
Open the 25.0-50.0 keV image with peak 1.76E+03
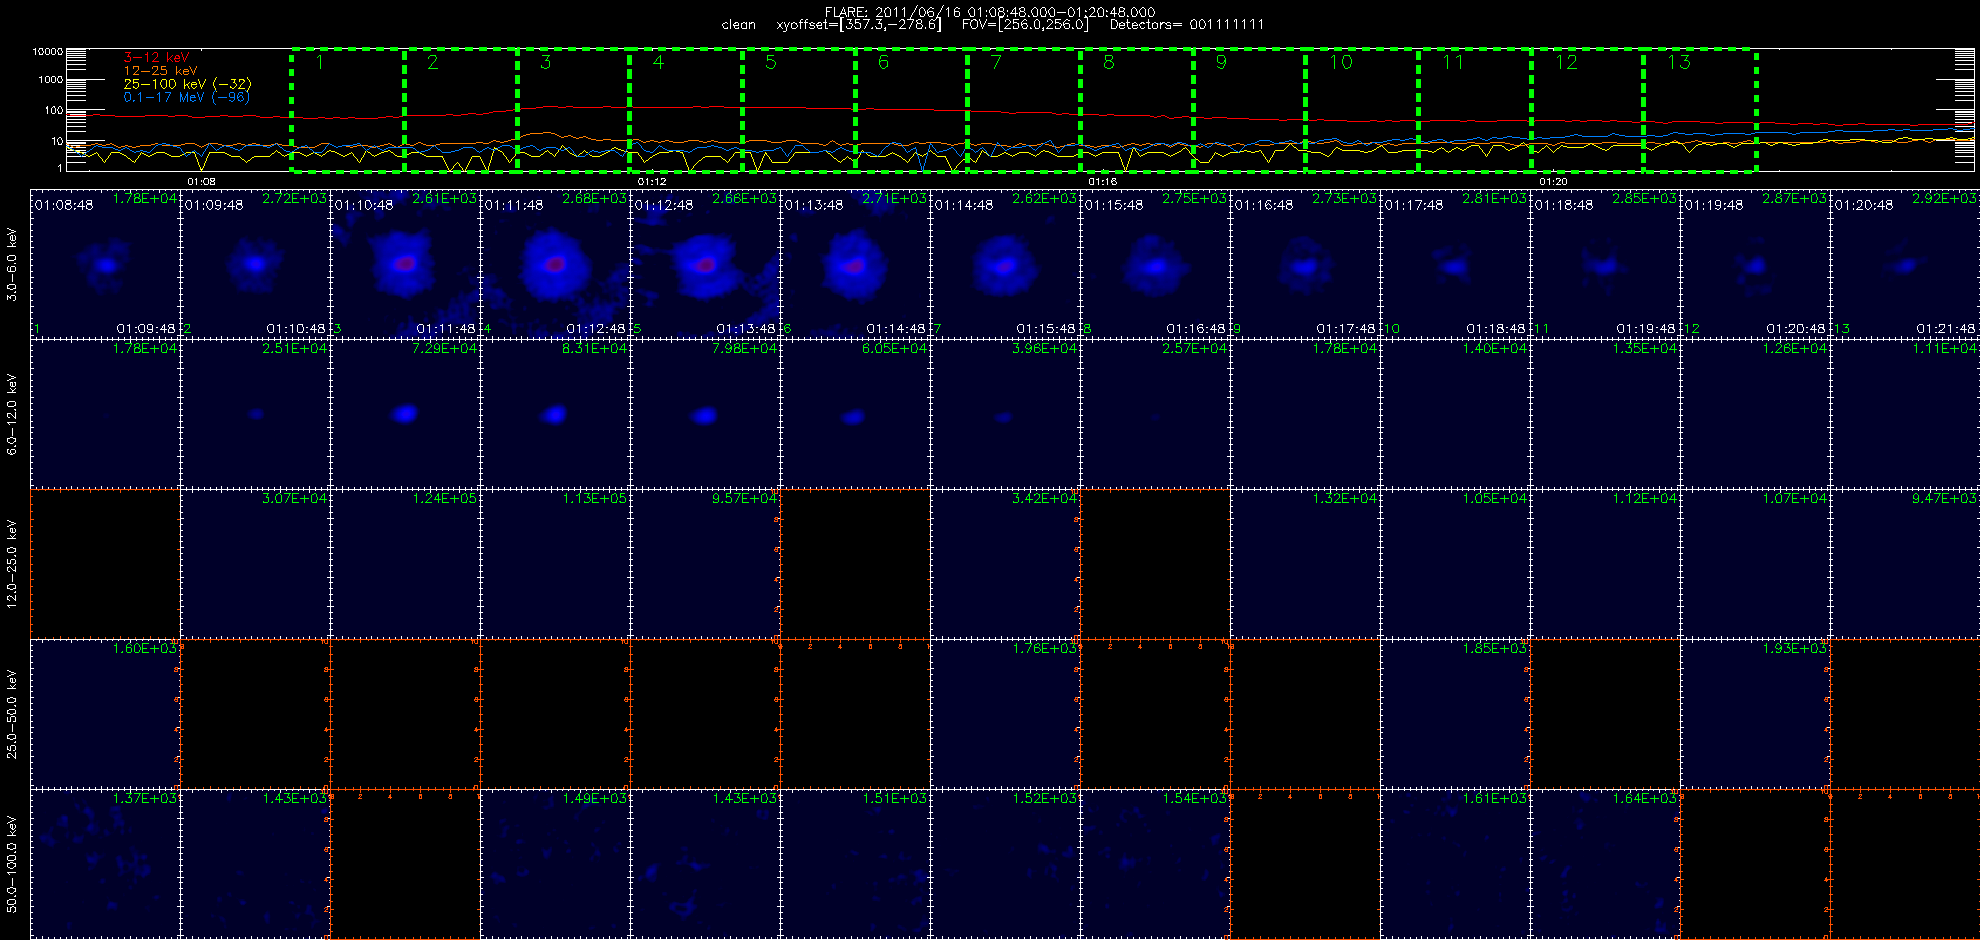coord(1005,714)
